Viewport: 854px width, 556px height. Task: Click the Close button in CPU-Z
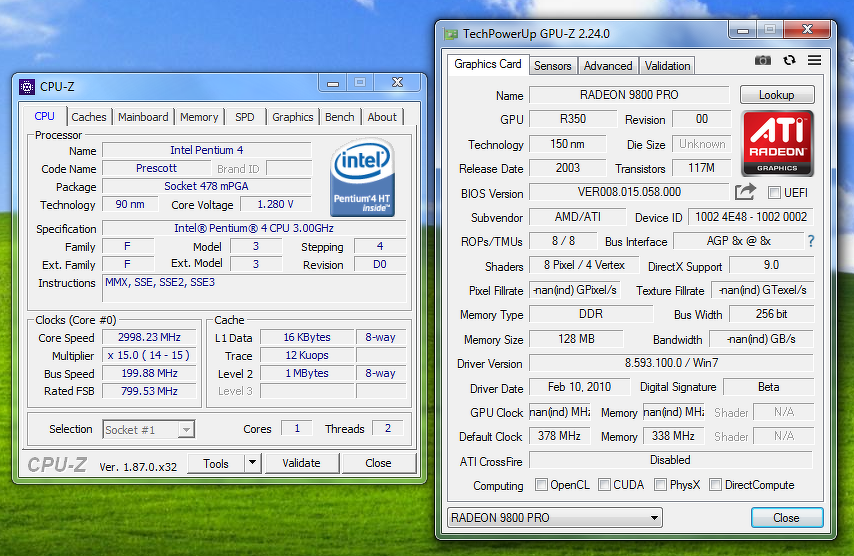click(378, 463)
